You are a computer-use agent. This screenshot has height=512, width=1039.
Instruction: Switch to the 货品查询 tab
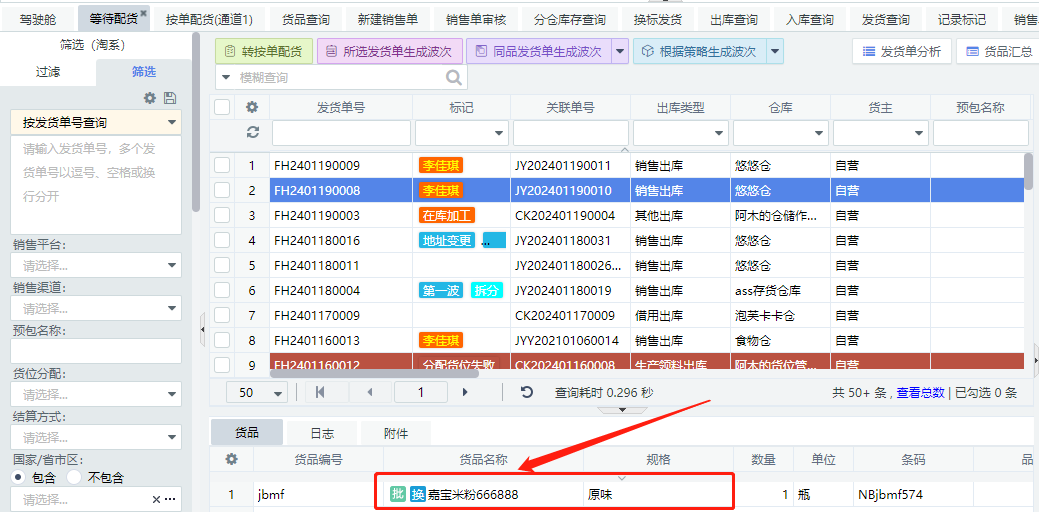pos(306,19)
